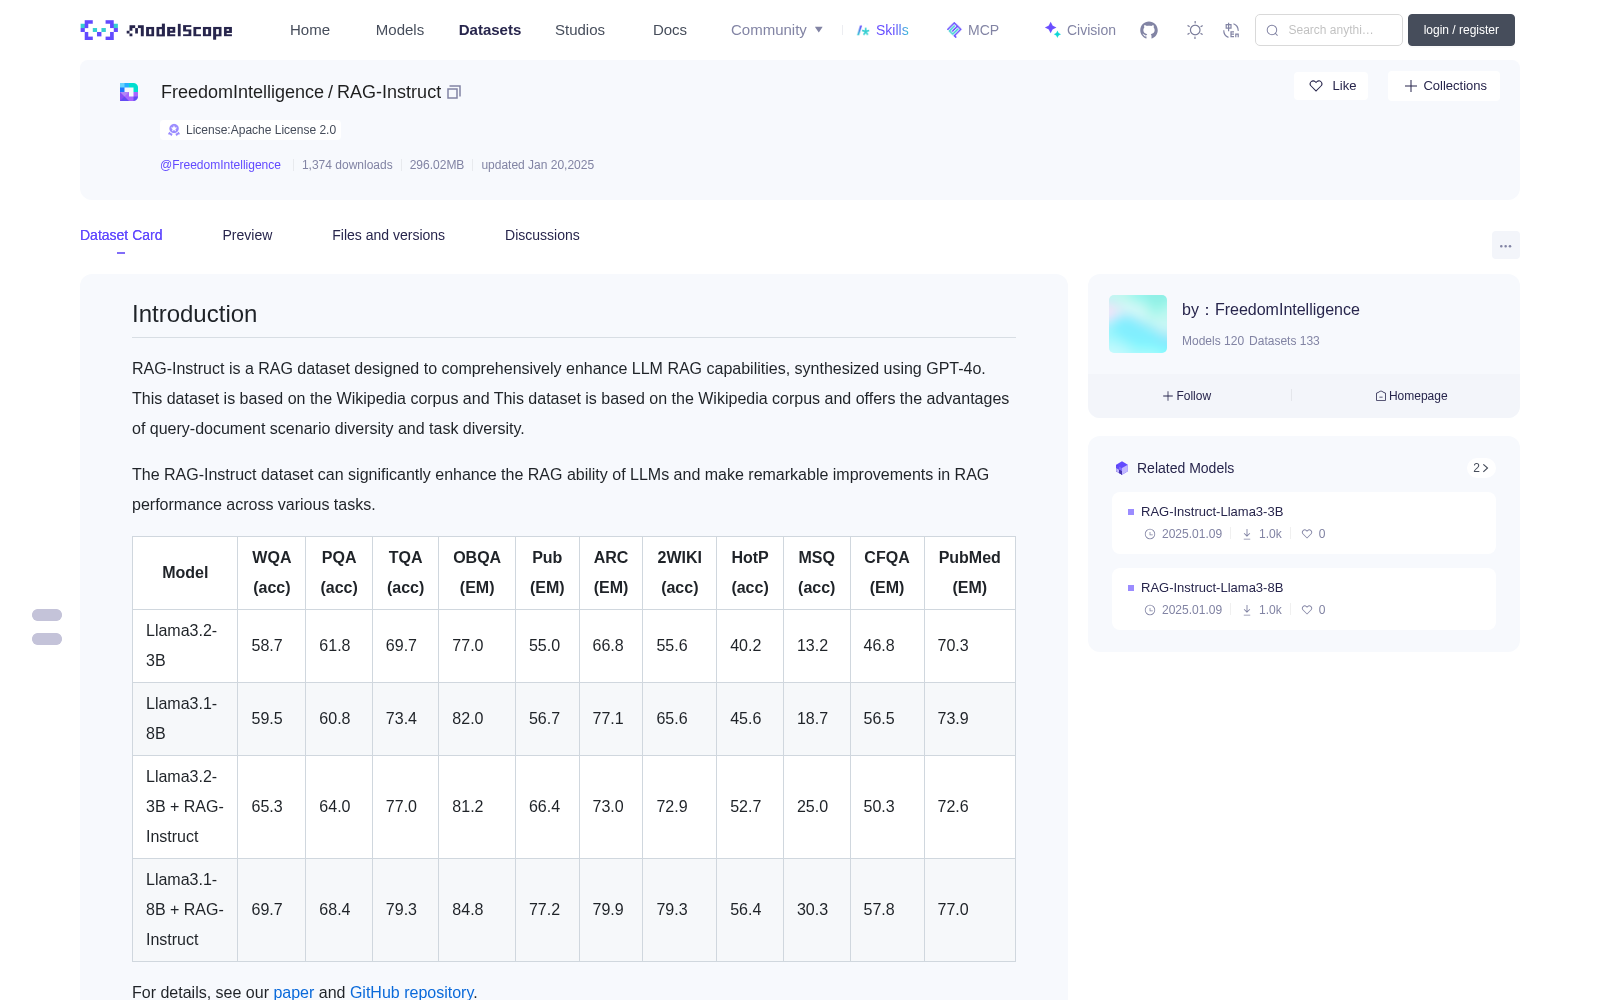Open Docs in navigation
Screen dimensions: 1600x1000
pyautogui.click(x=670, y=30)
